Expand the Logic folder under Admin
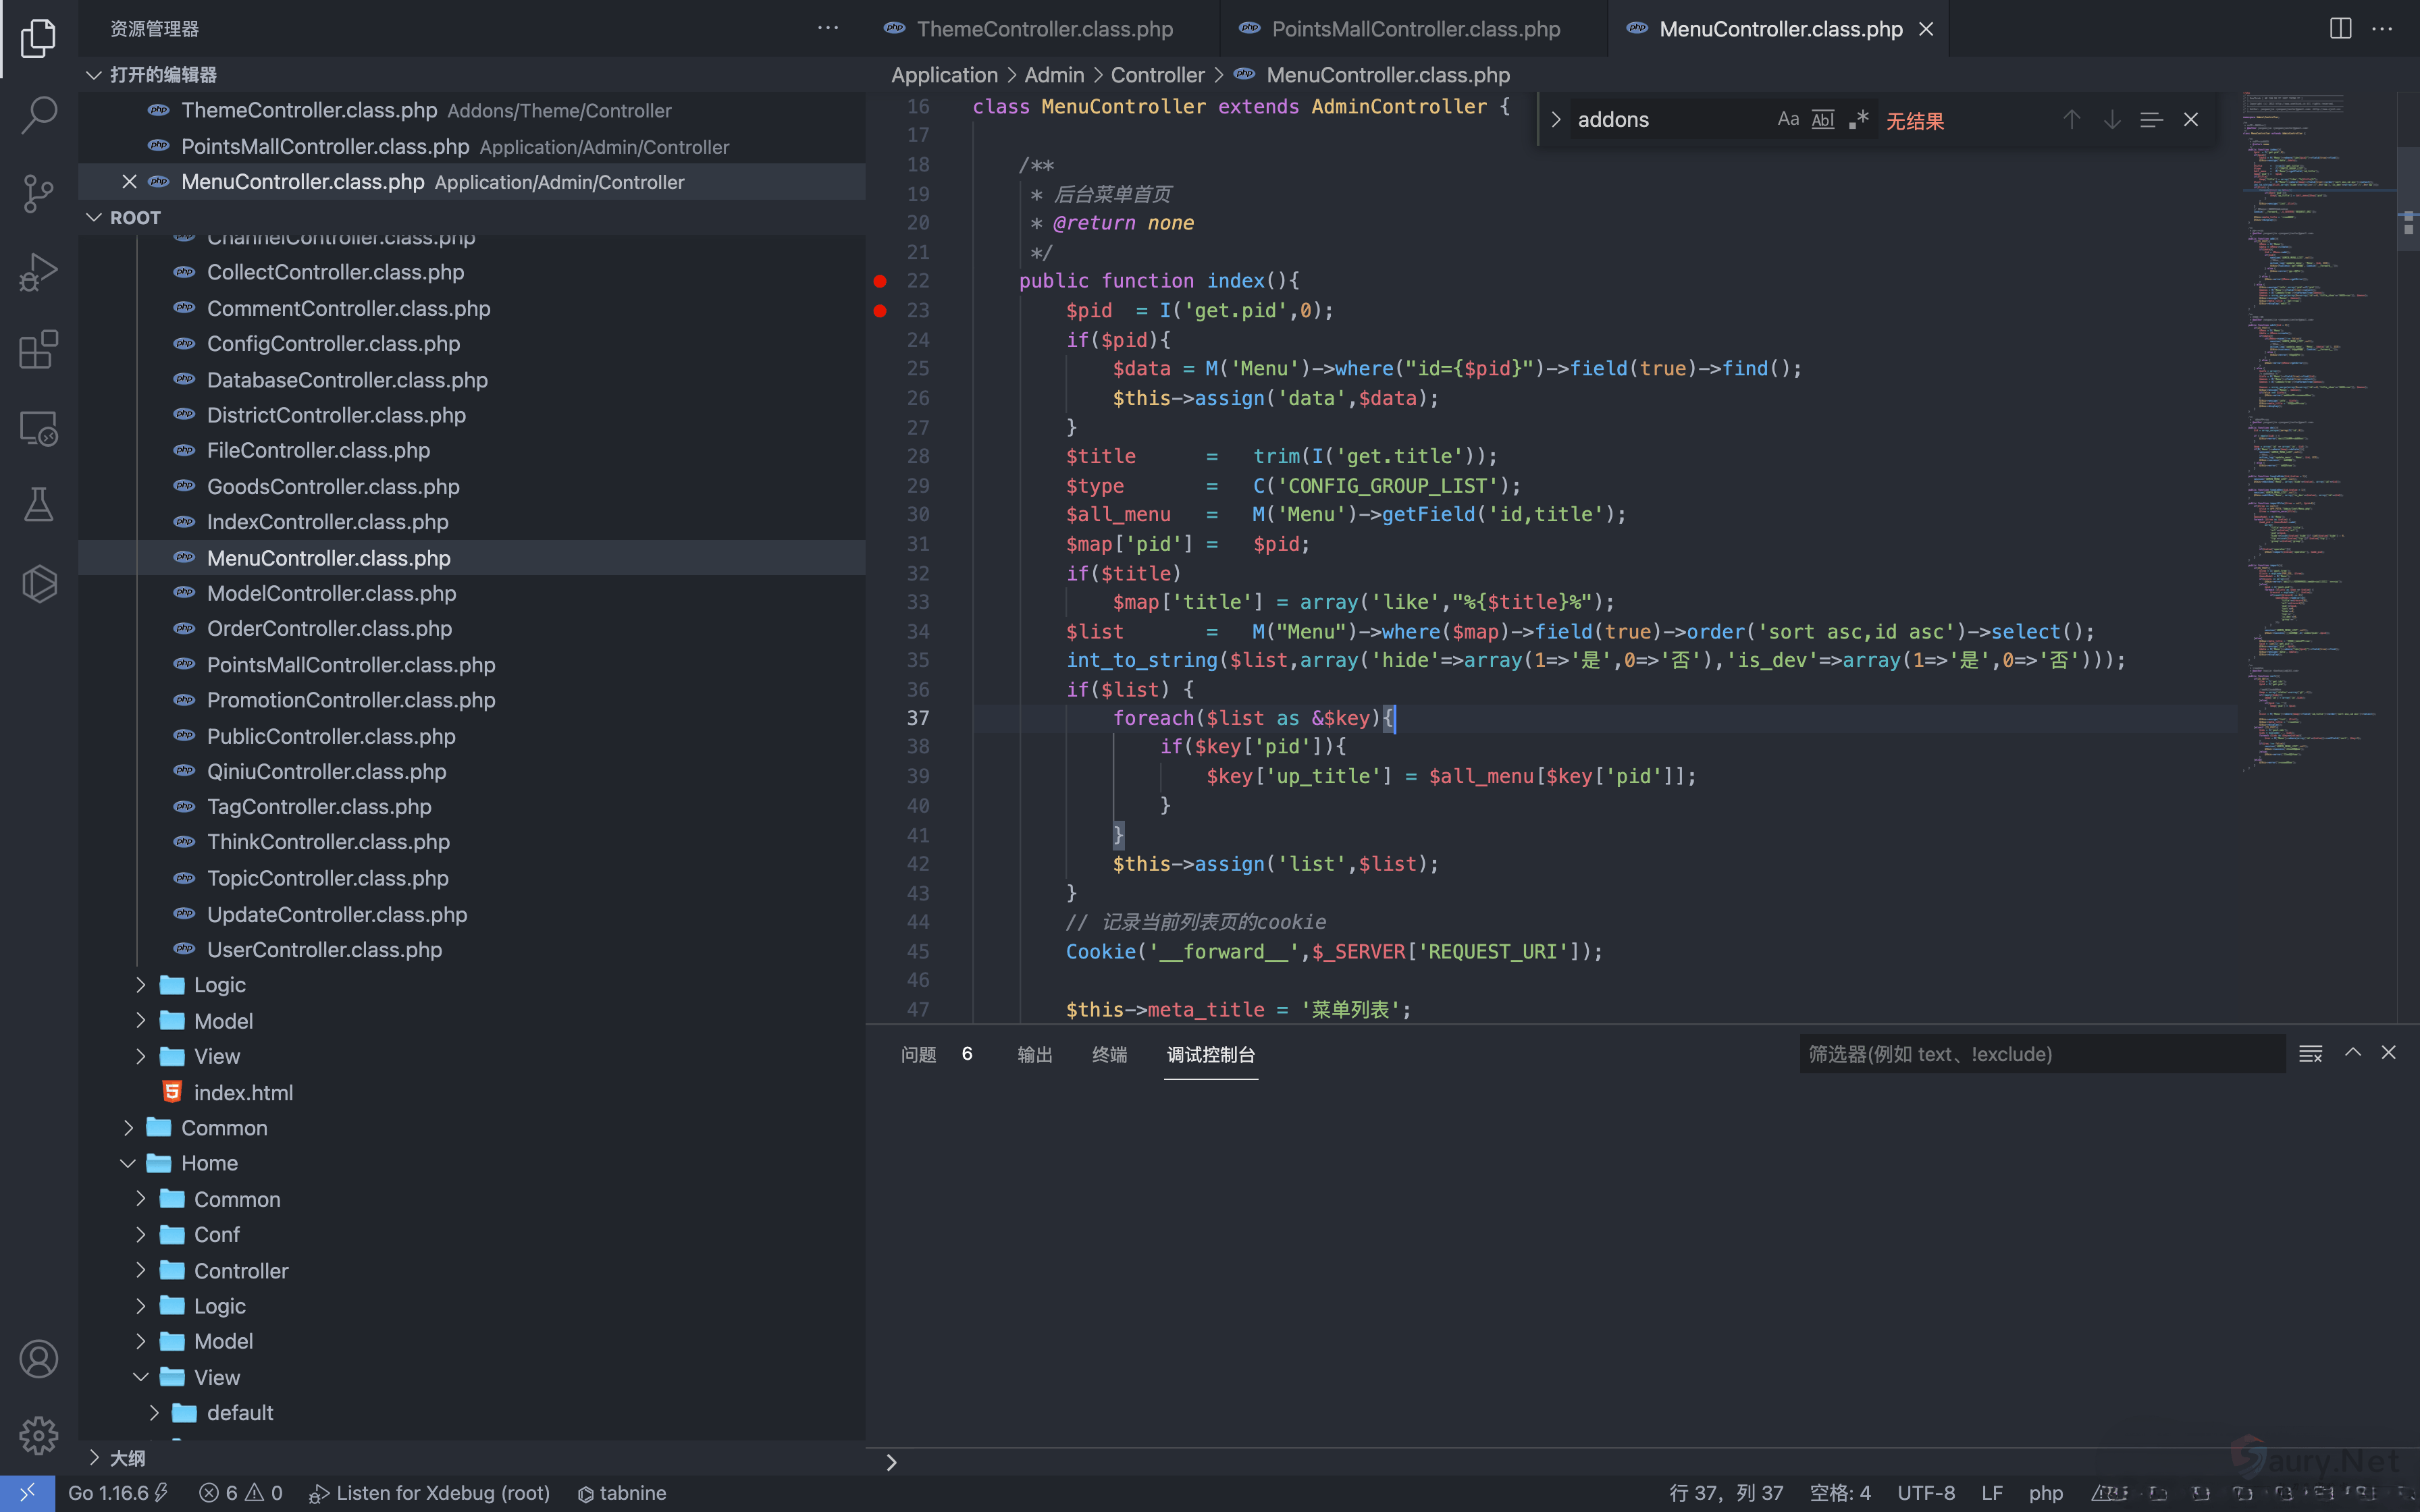Image resolution: width=2420 pixels, height=1512 pixels. click(219, 985)
